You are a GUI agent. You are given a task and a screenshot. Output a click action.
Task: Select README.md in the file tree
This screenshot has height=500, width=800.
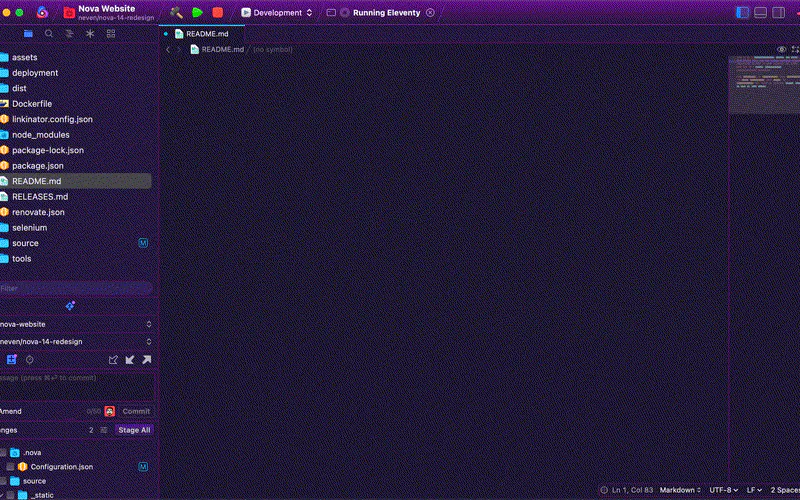click(x=76, y=181)
